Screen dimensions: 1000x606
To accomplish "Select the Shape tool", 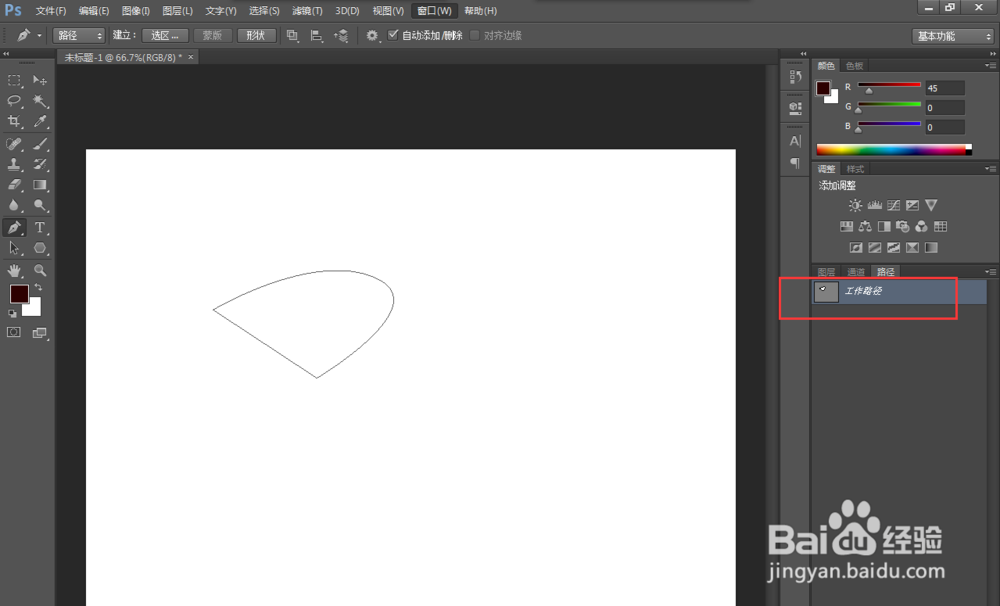I will [x=40, y=248].
